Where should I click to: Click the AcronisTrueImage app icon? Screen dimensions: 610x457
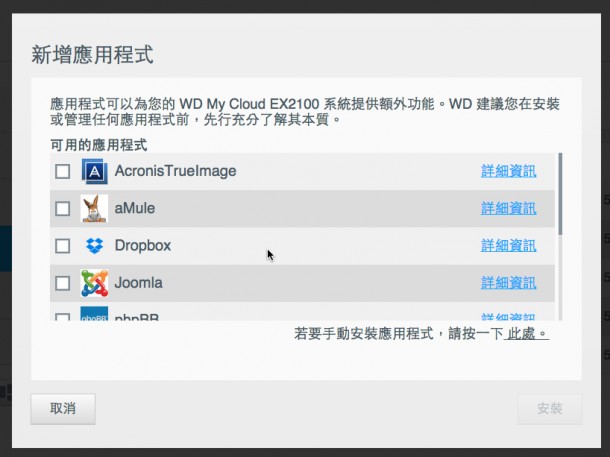click(x=94, y=171)
